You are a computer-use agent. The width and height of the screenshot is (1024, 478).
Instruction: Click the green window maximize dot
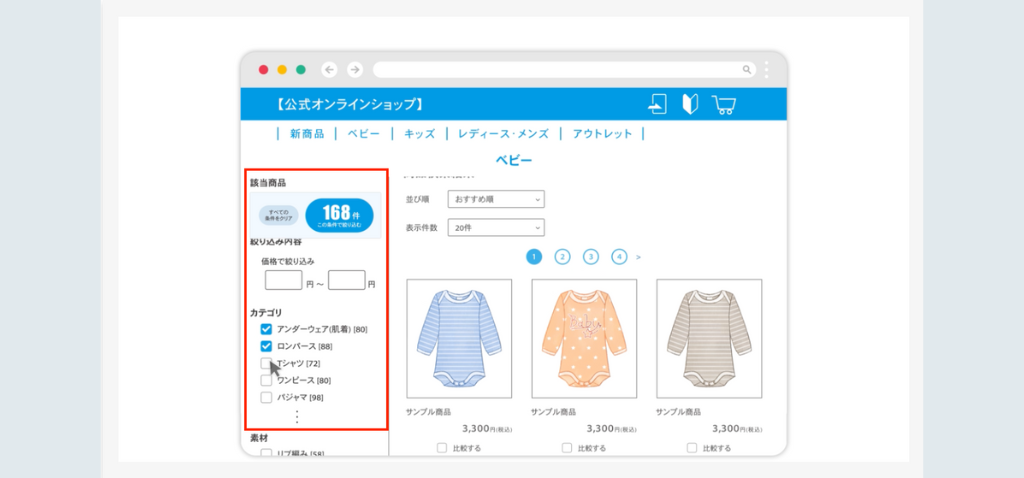(x=301, y=70)
